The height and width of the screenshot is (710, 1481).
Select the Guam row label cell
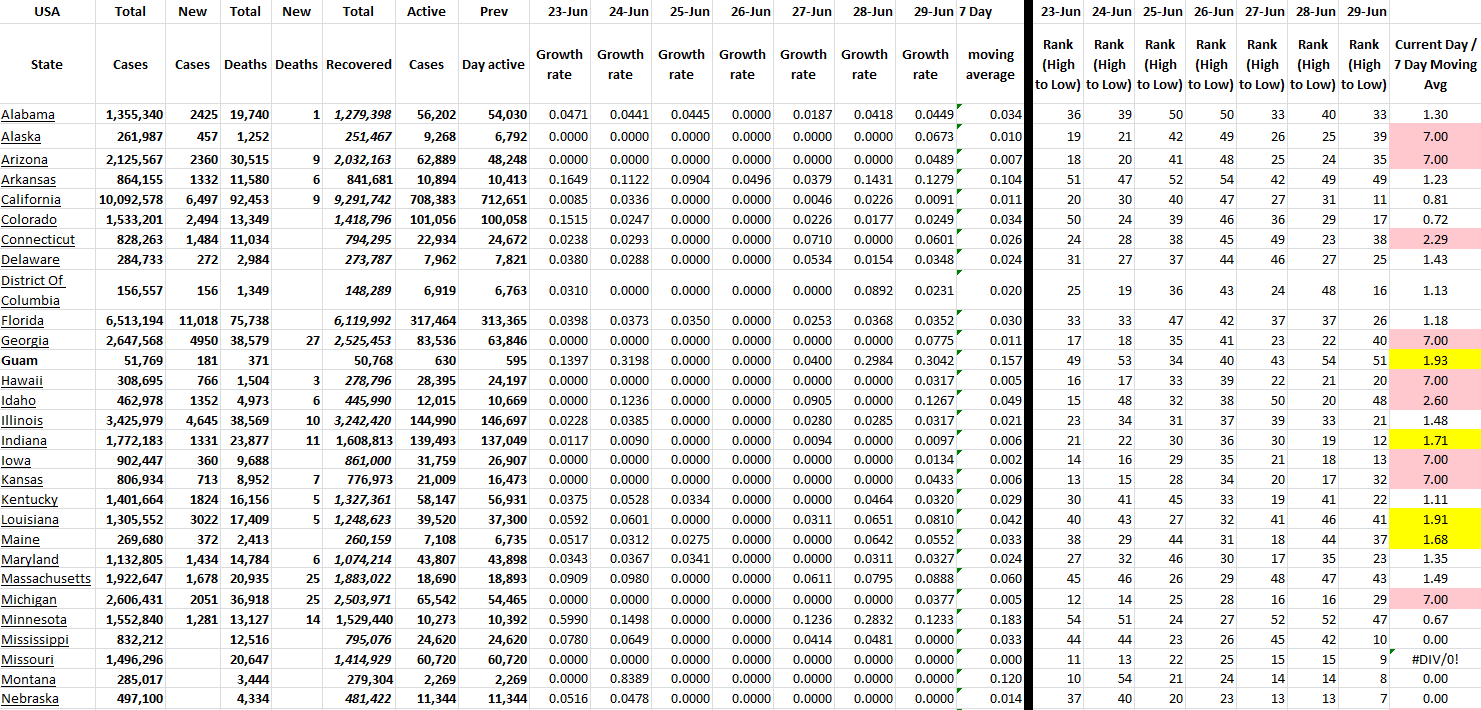pyautogui.click(x=20, y=360)
